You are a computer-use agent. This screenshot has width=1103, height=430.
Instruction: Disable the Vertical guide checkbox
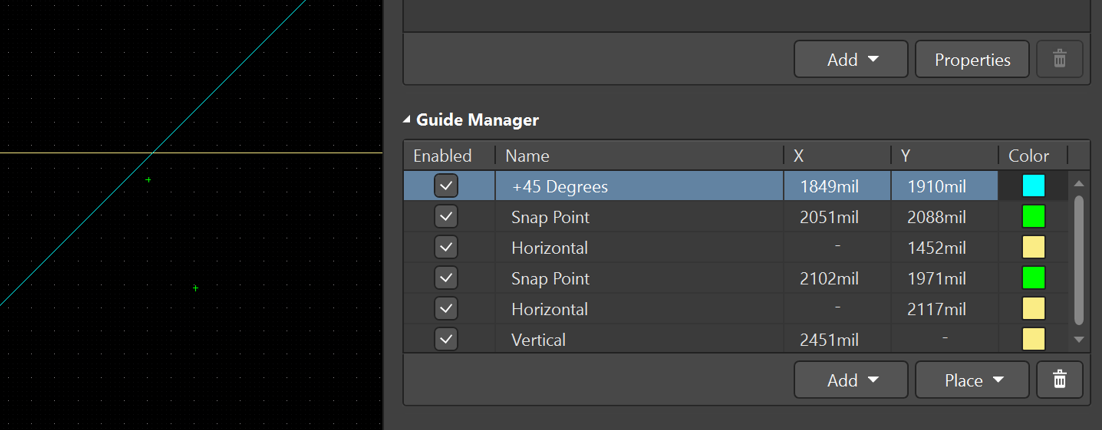click(446, 339)
